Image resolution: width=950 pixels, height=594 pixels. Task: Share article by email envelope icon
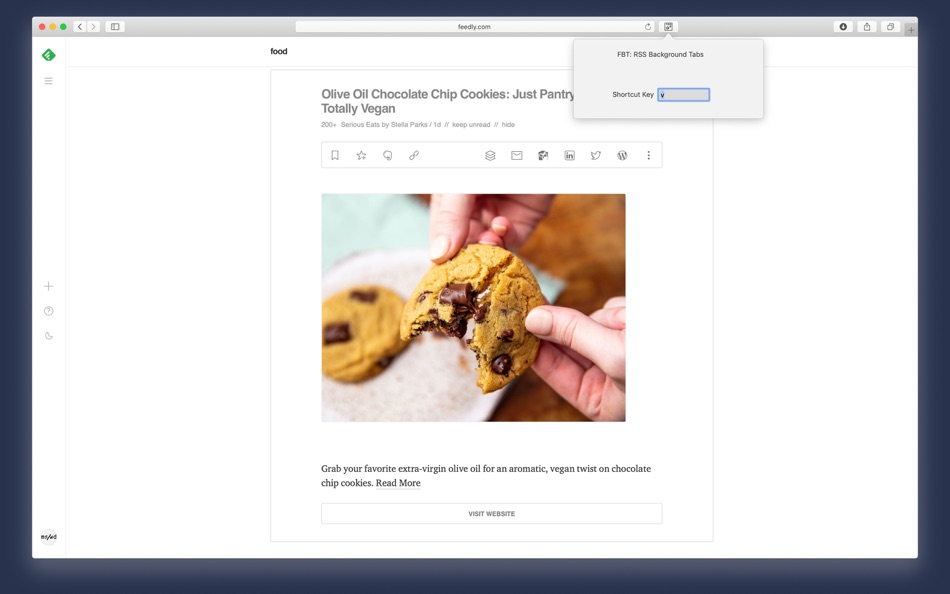click(x=517, y=155)
